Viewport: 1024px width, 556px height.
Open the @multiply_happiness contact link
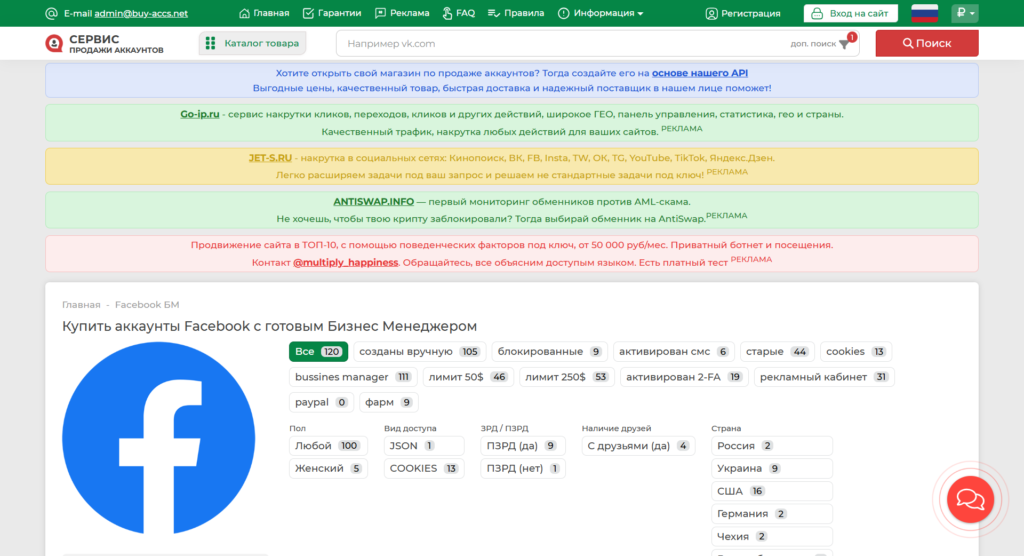345,262
